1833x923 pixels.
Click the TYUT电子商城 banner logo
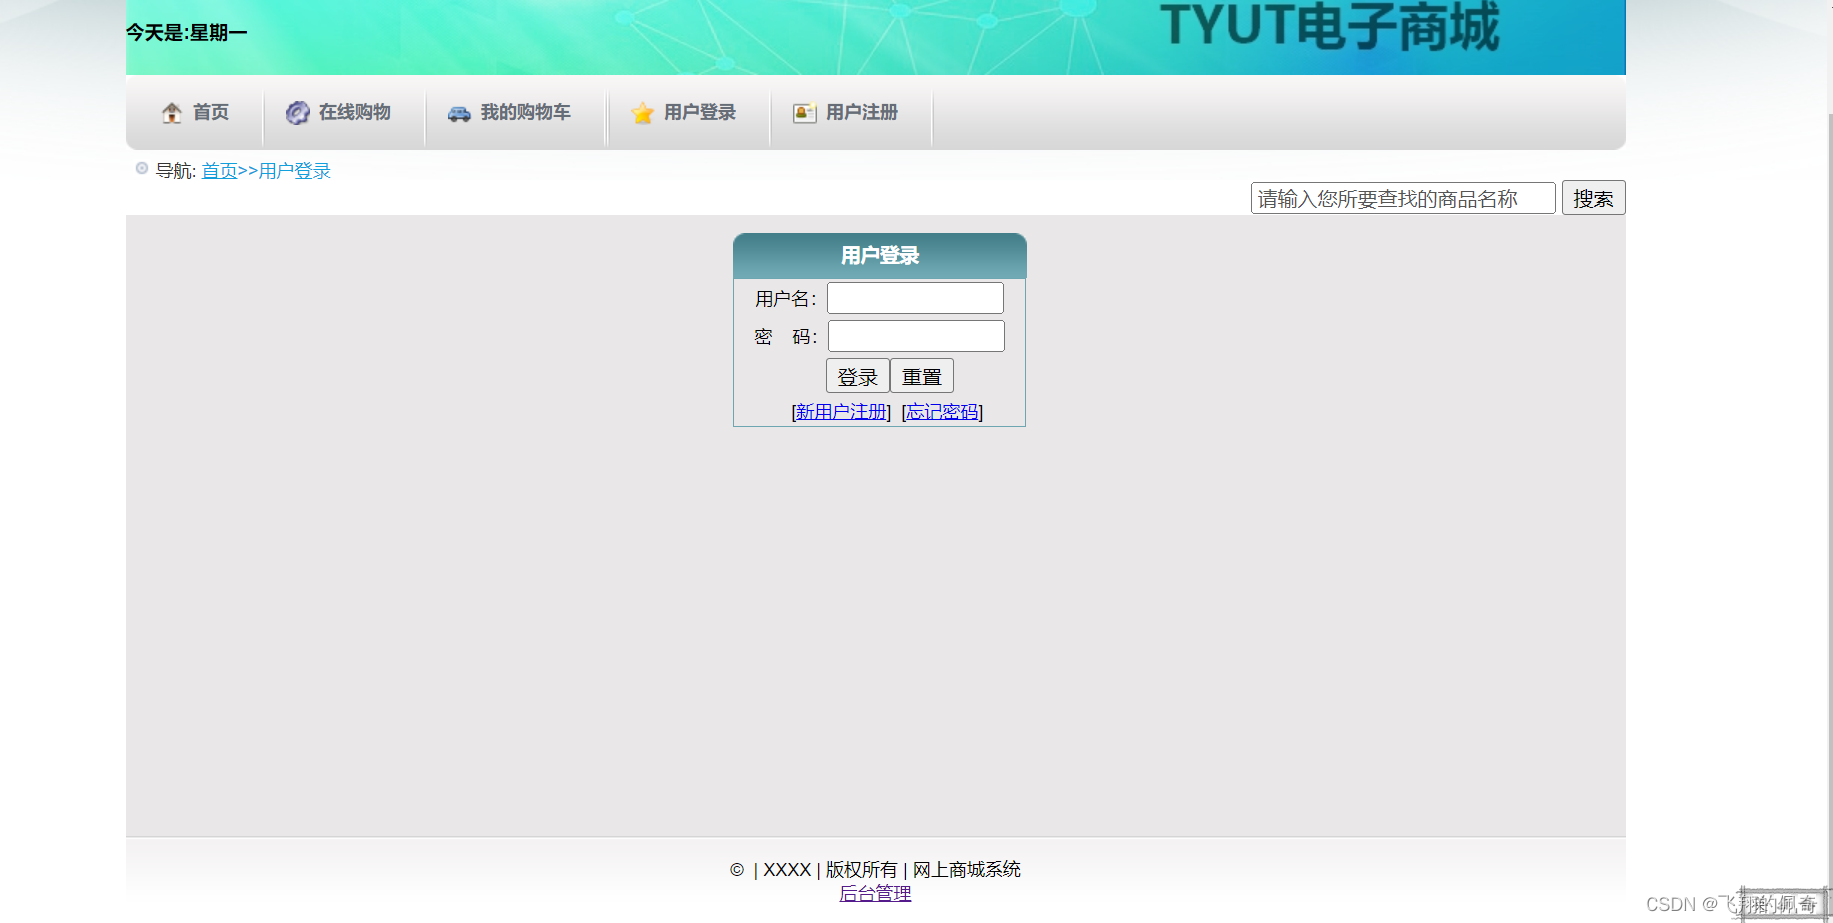click(1330, 30)
